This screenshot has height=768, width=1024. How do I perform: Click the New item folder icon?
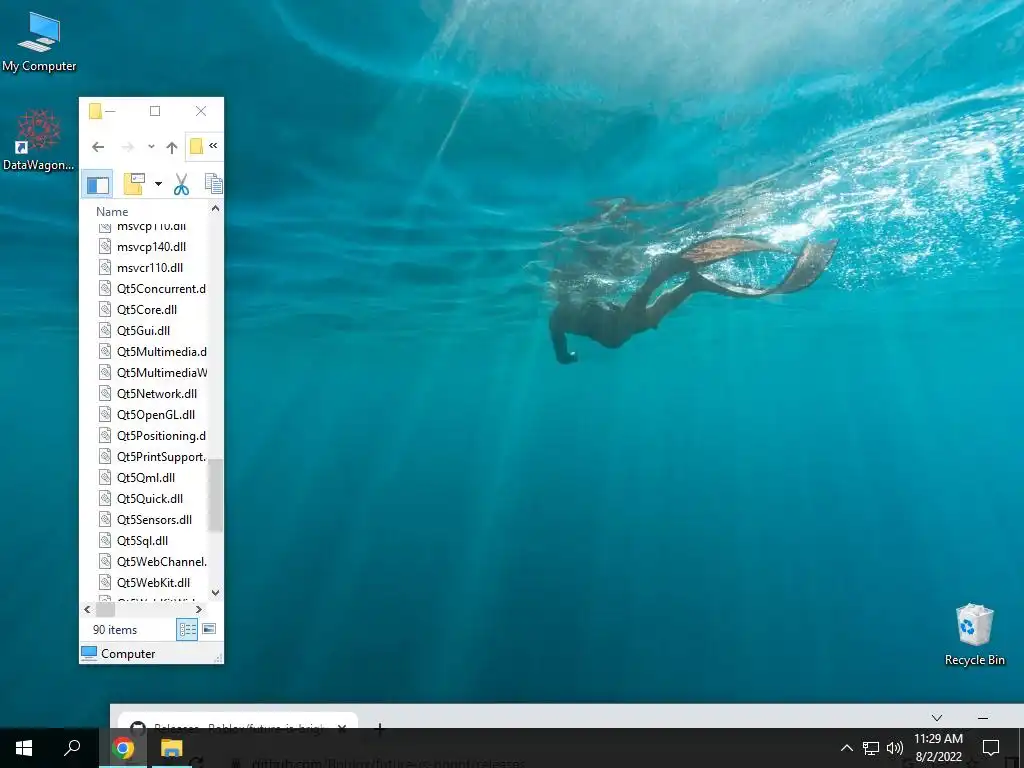[134, 184]
